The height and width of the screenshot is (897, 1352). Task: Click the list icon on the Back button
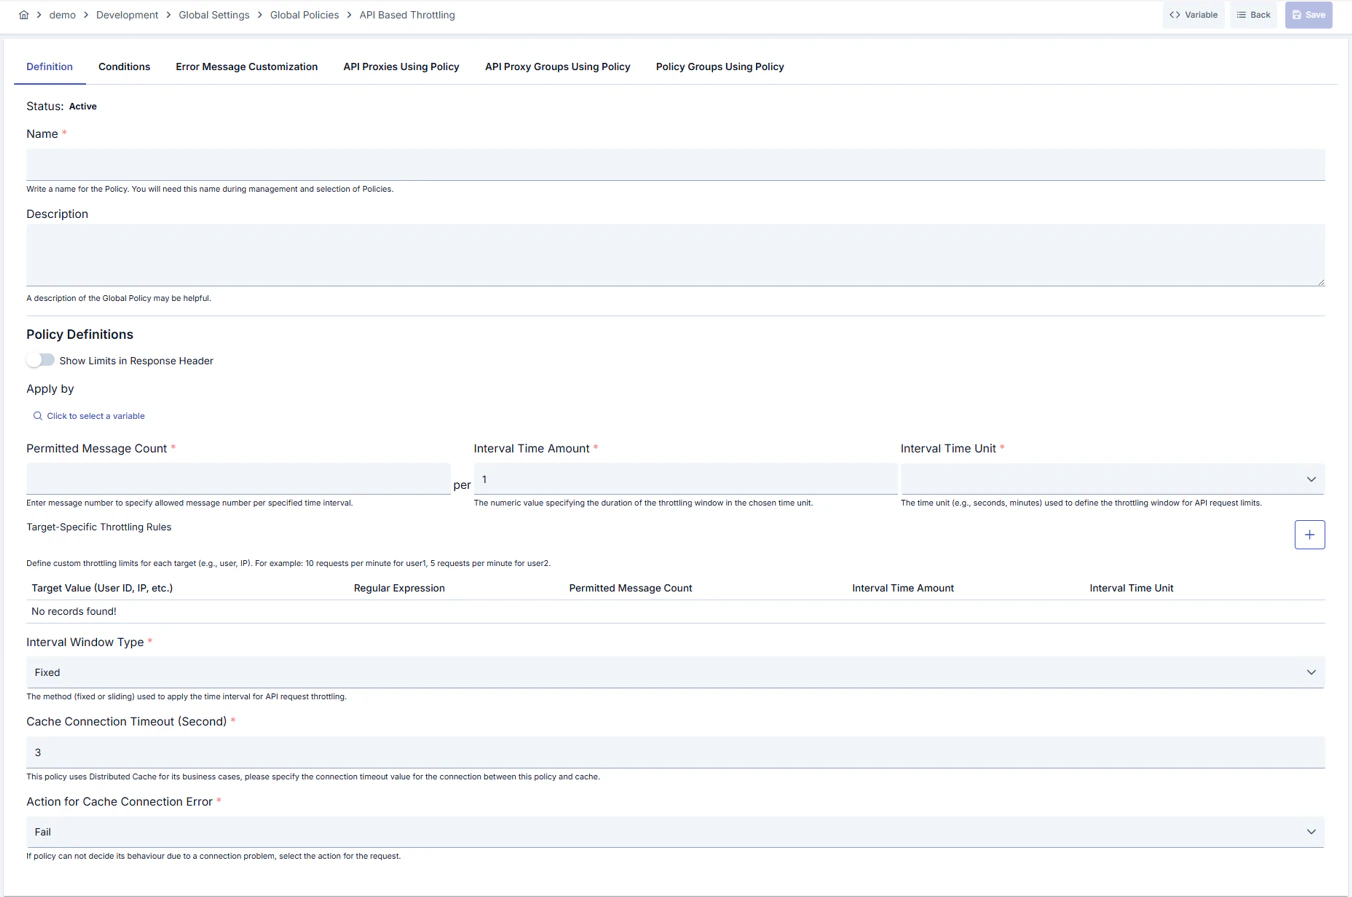tap(1240, 14)
